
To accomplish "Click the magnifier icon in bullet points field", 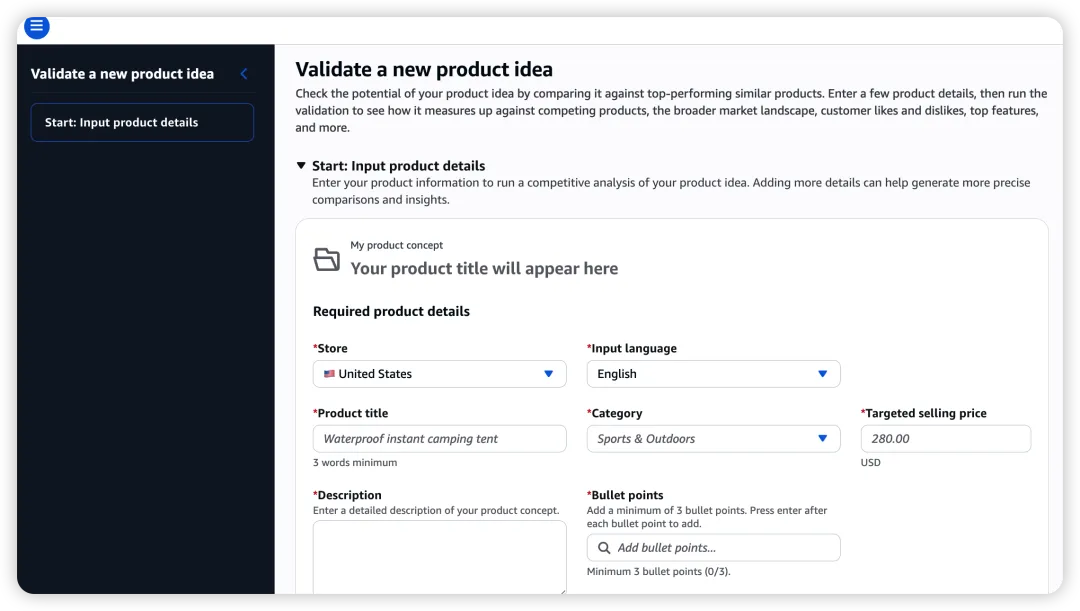I will pyautogui.click(x=604, y=548).
